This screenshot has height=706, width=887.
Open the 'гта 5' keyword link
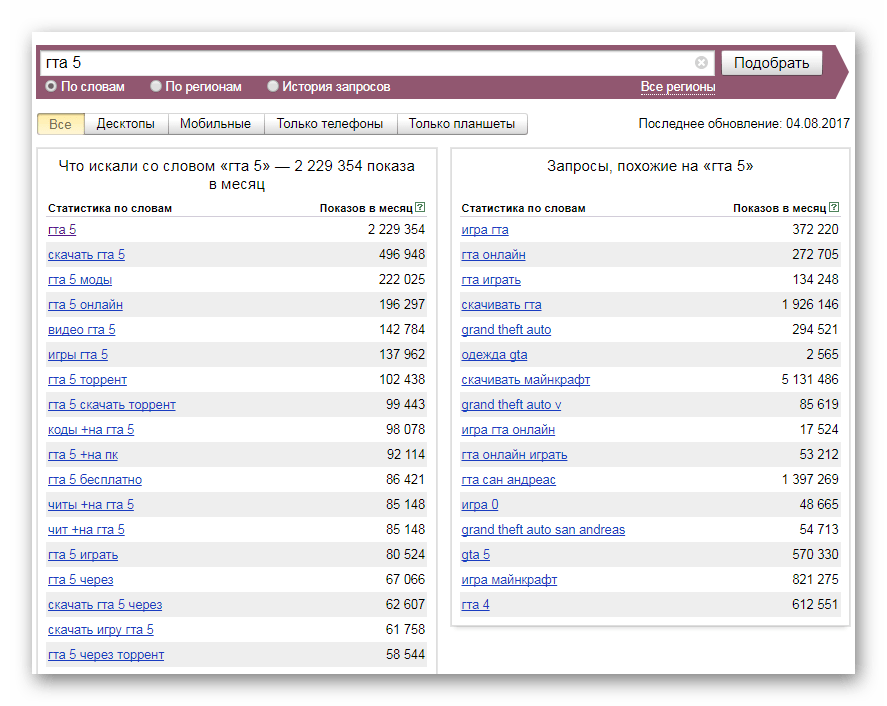(x=62, y=230)
